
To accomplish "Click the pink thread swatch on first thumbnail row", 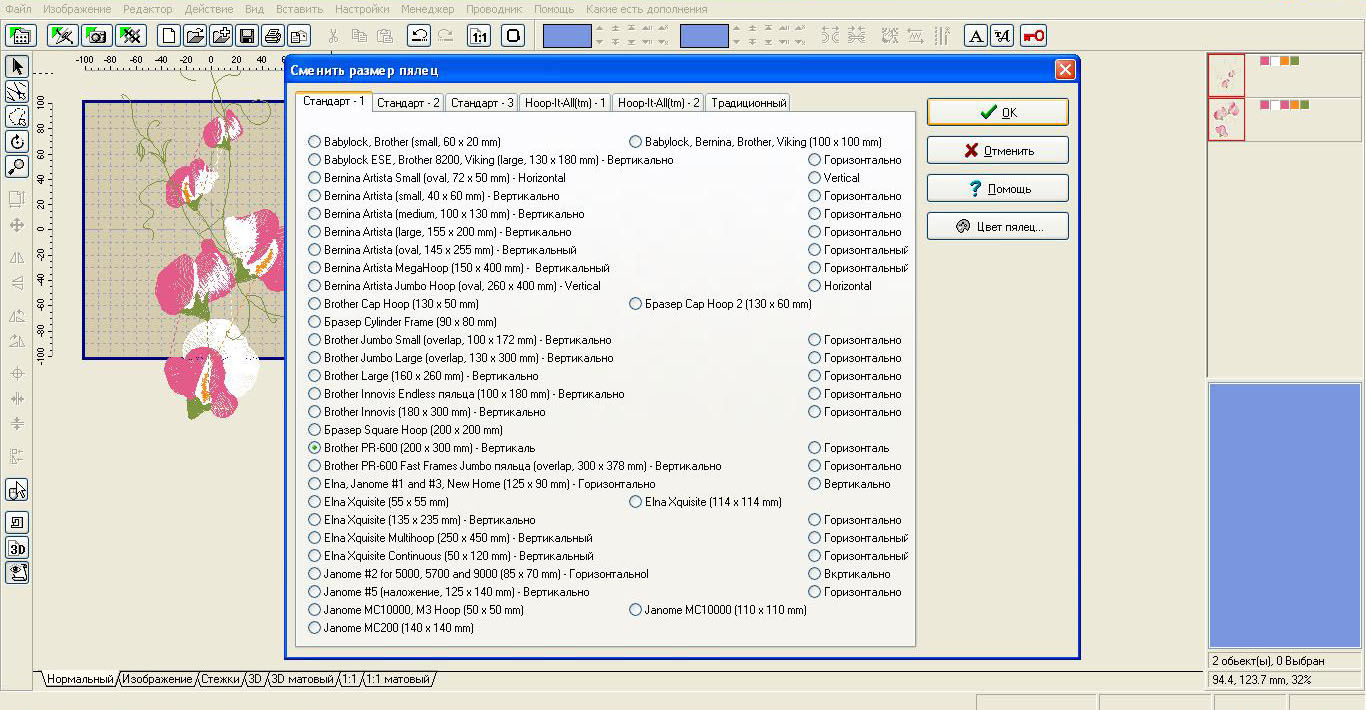I will click(1265, 61).
